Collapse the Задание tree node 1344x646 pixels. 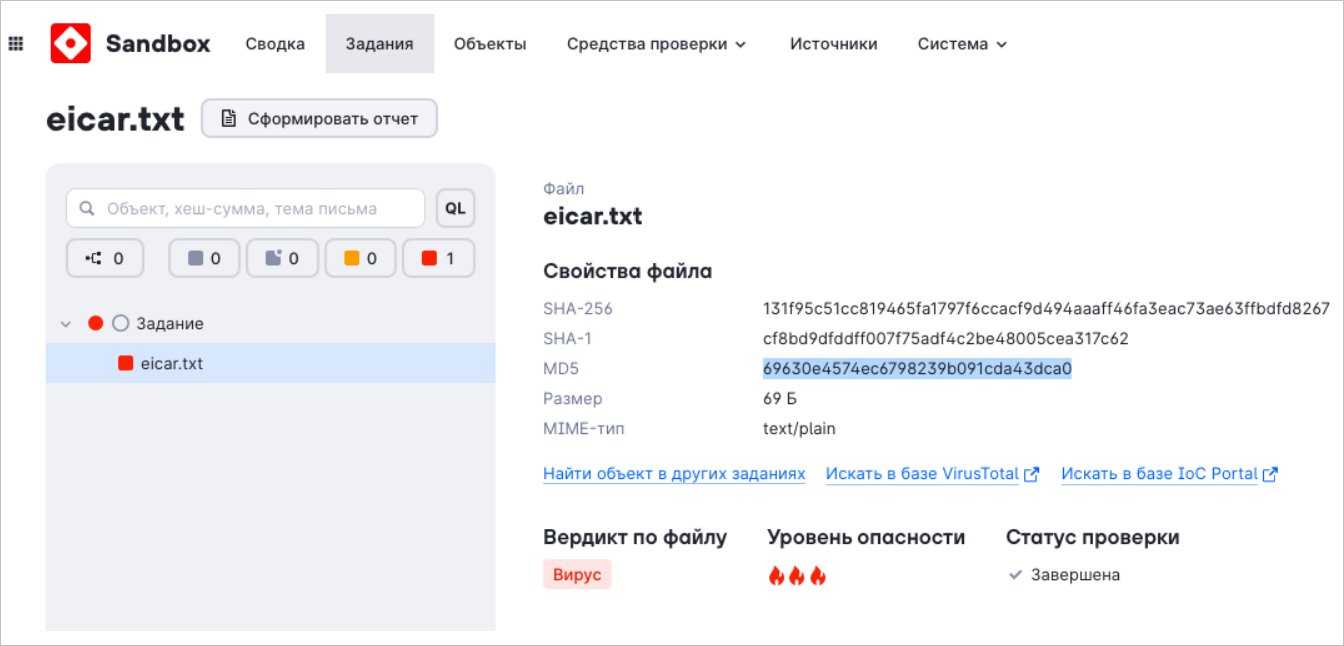66,324
